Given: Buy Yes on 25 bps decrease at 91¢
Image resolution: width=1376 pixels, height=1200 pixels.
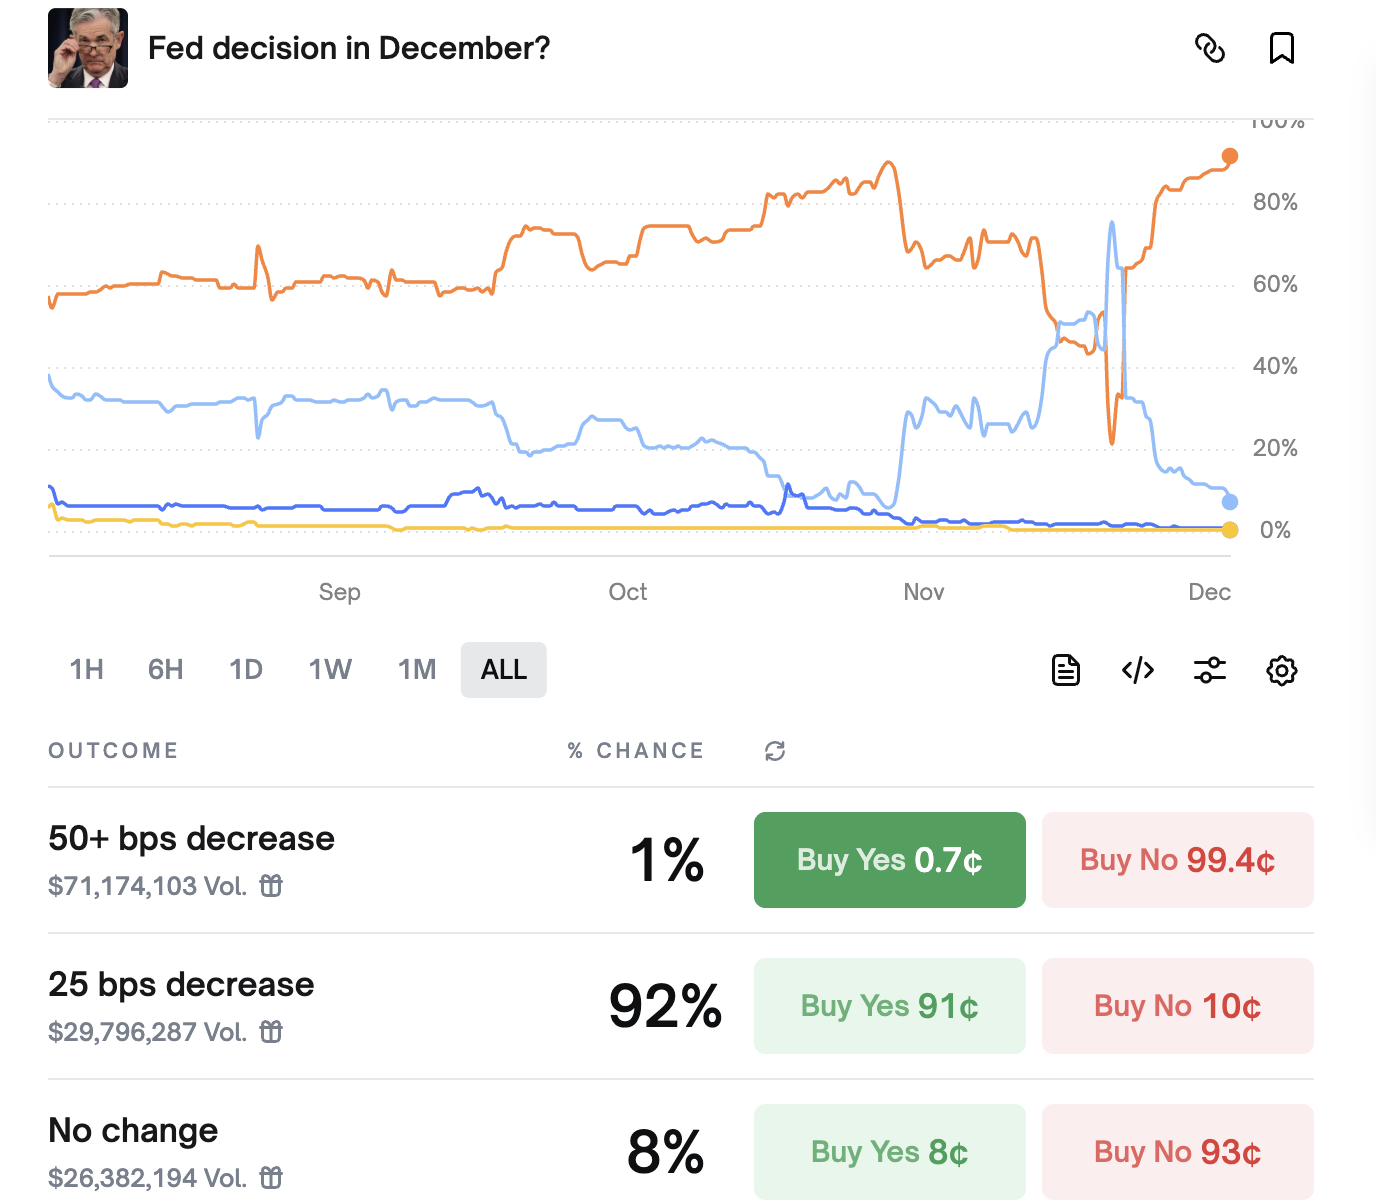Looking at the screenshot, I should tap(889, 1006).
